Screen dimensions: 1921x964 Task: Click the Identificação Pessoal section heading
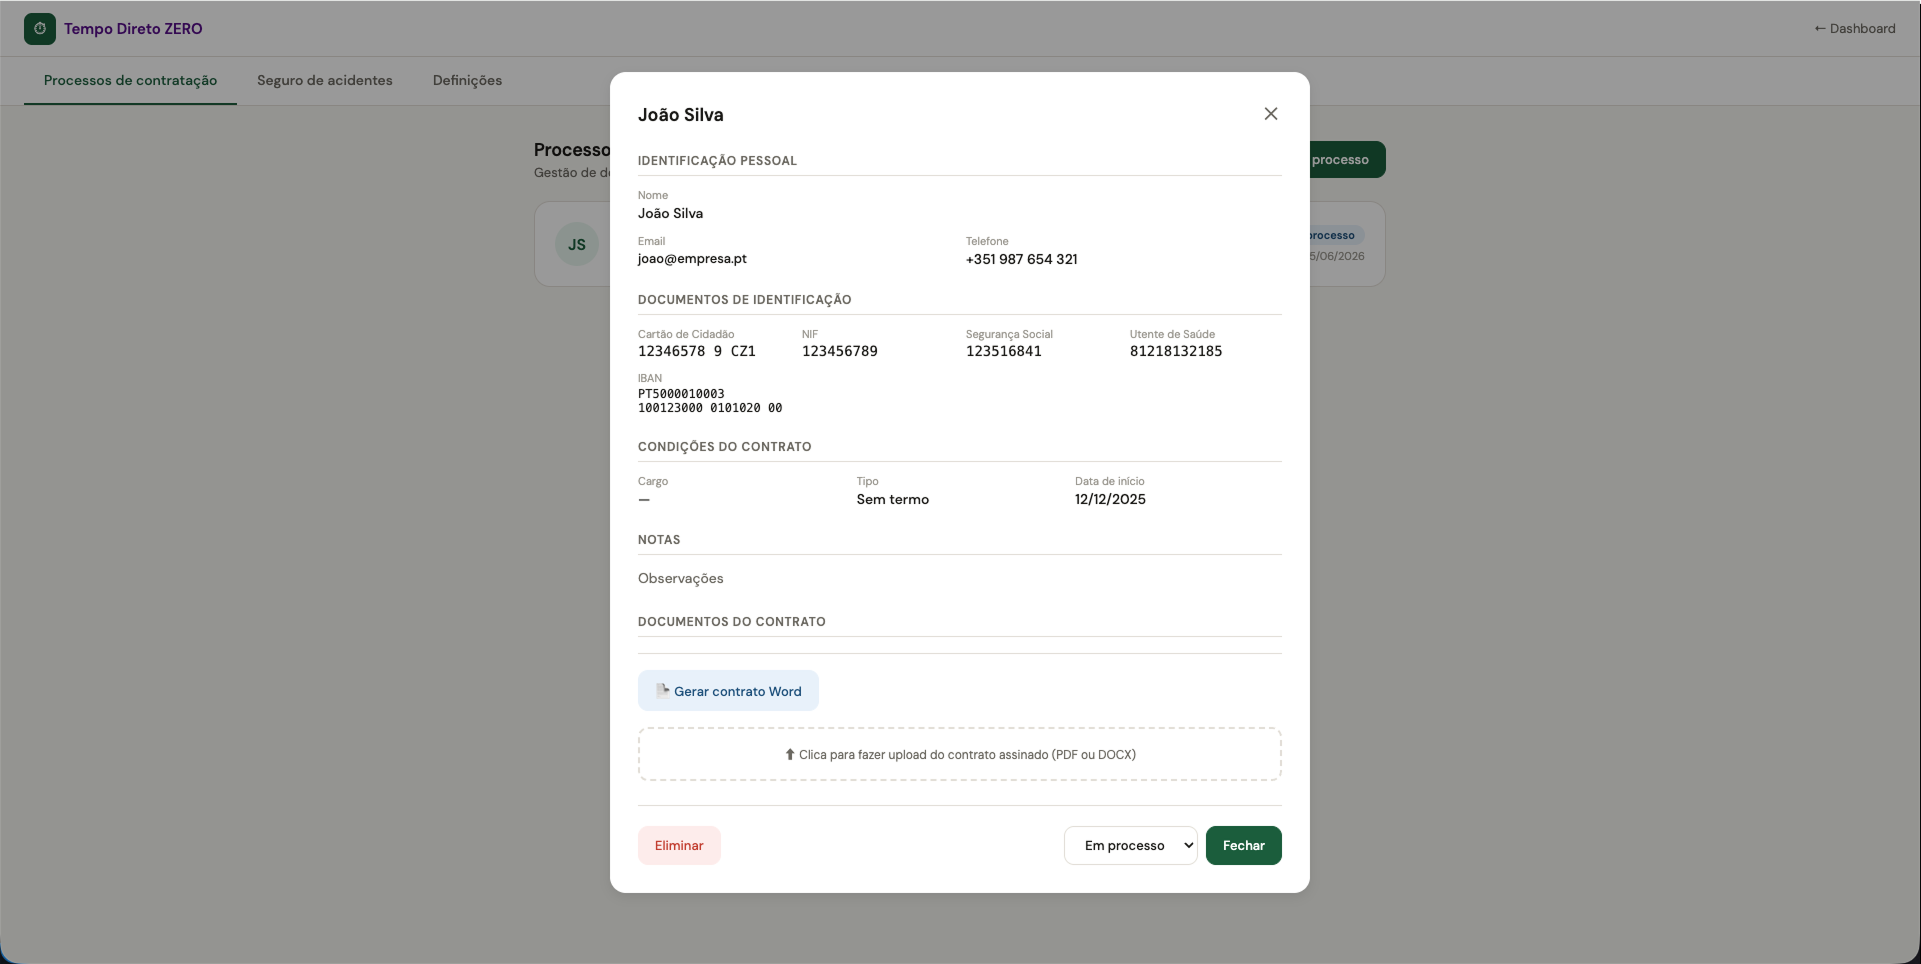coord(717,161)
